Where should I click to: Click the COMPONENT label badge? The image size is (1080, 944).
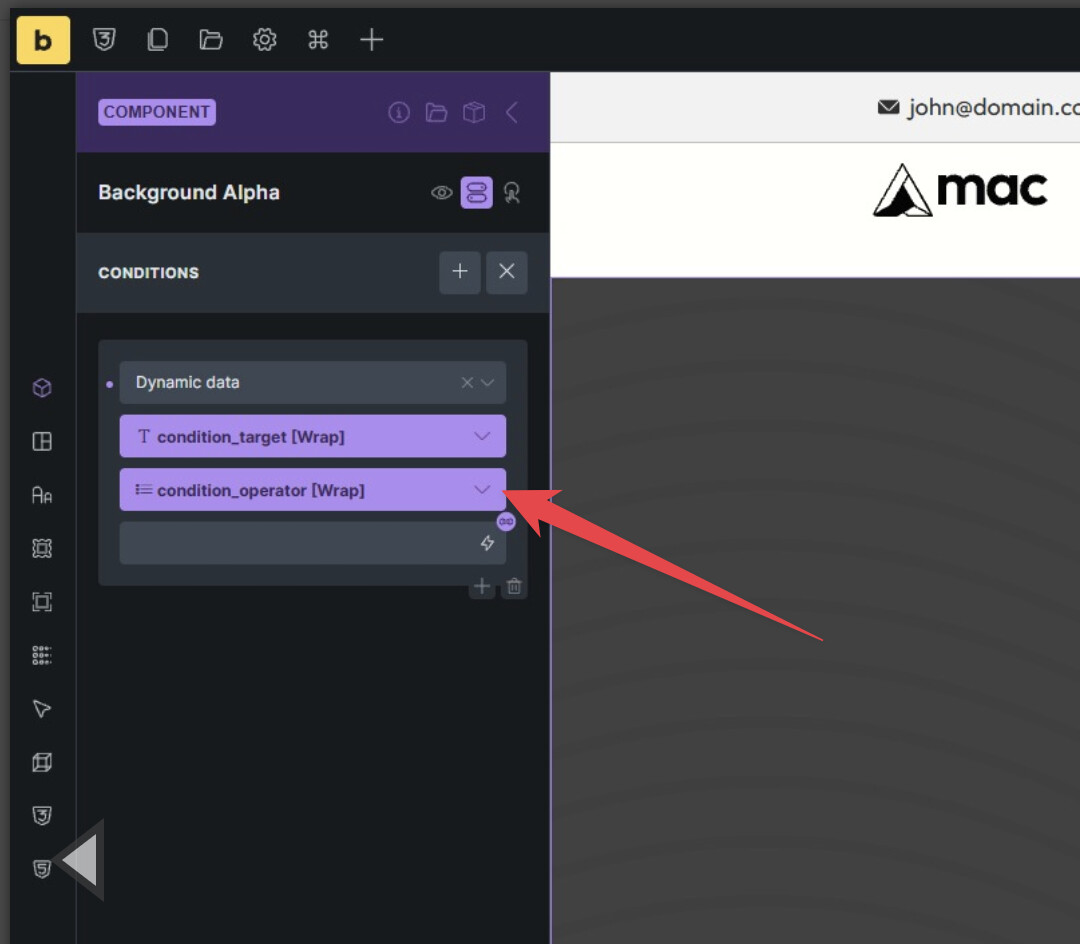coord(157,112)
